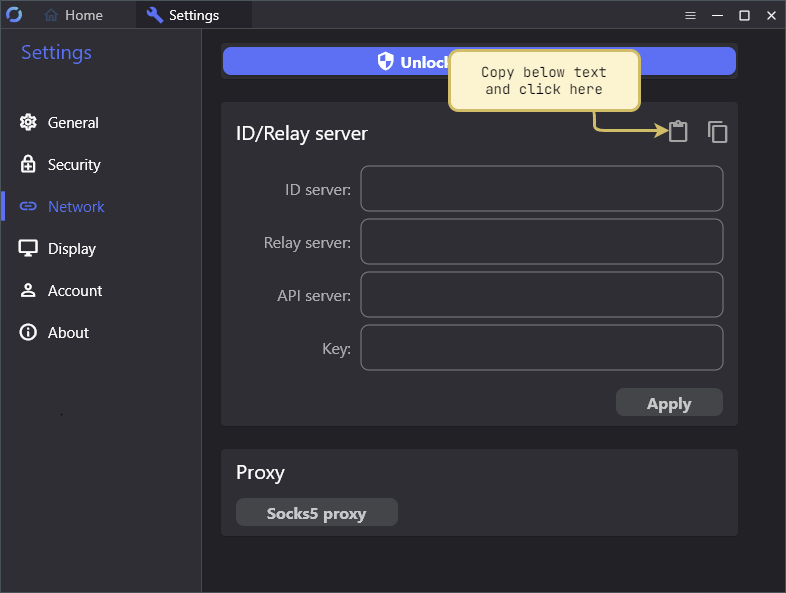This screenshot has width=786, height=593.
Task: Open the Socks5 proxy settings
Action: (316, 513)
